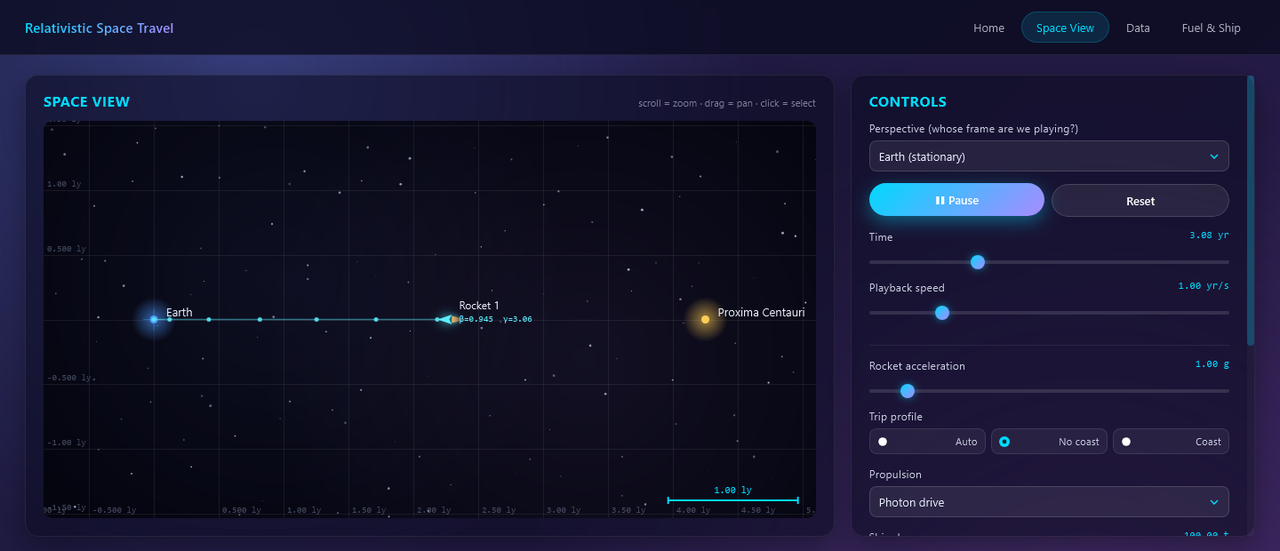Click the SPACE VIEW panel heading
This screenshot has width=1280, height=551.
[87, 102]
